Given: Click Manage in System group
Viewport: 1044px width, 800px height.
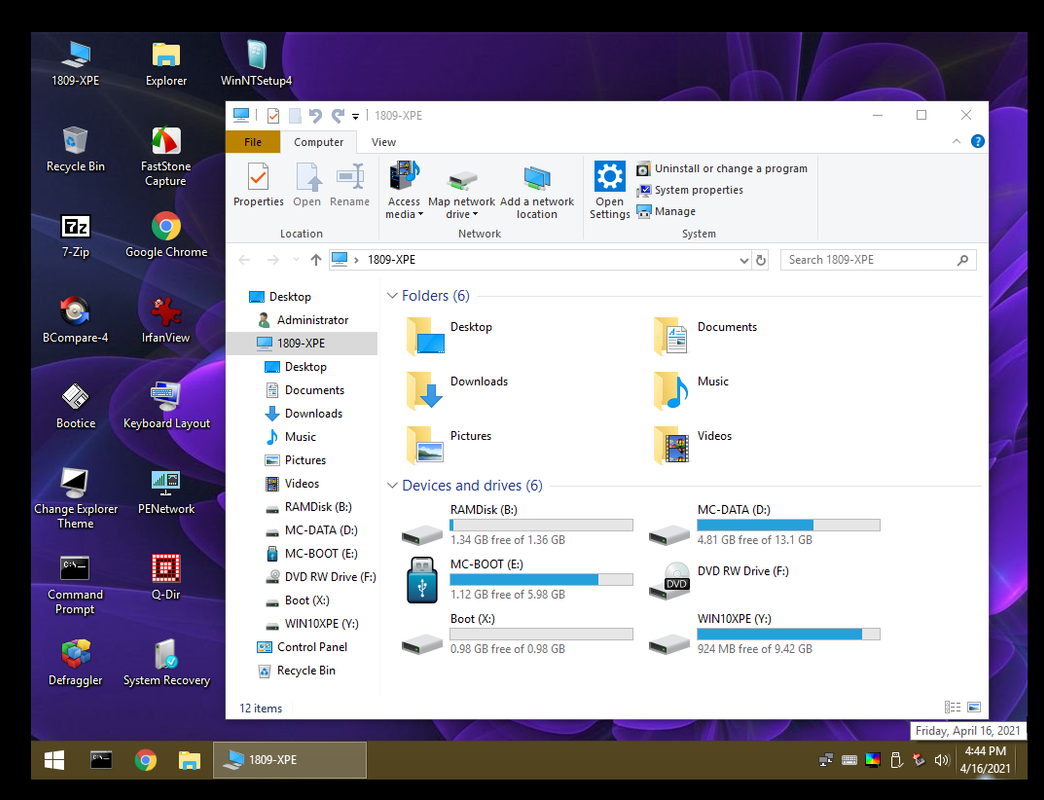Looking at the screenshot, I should pyautogui.click(x=666, y=211).
